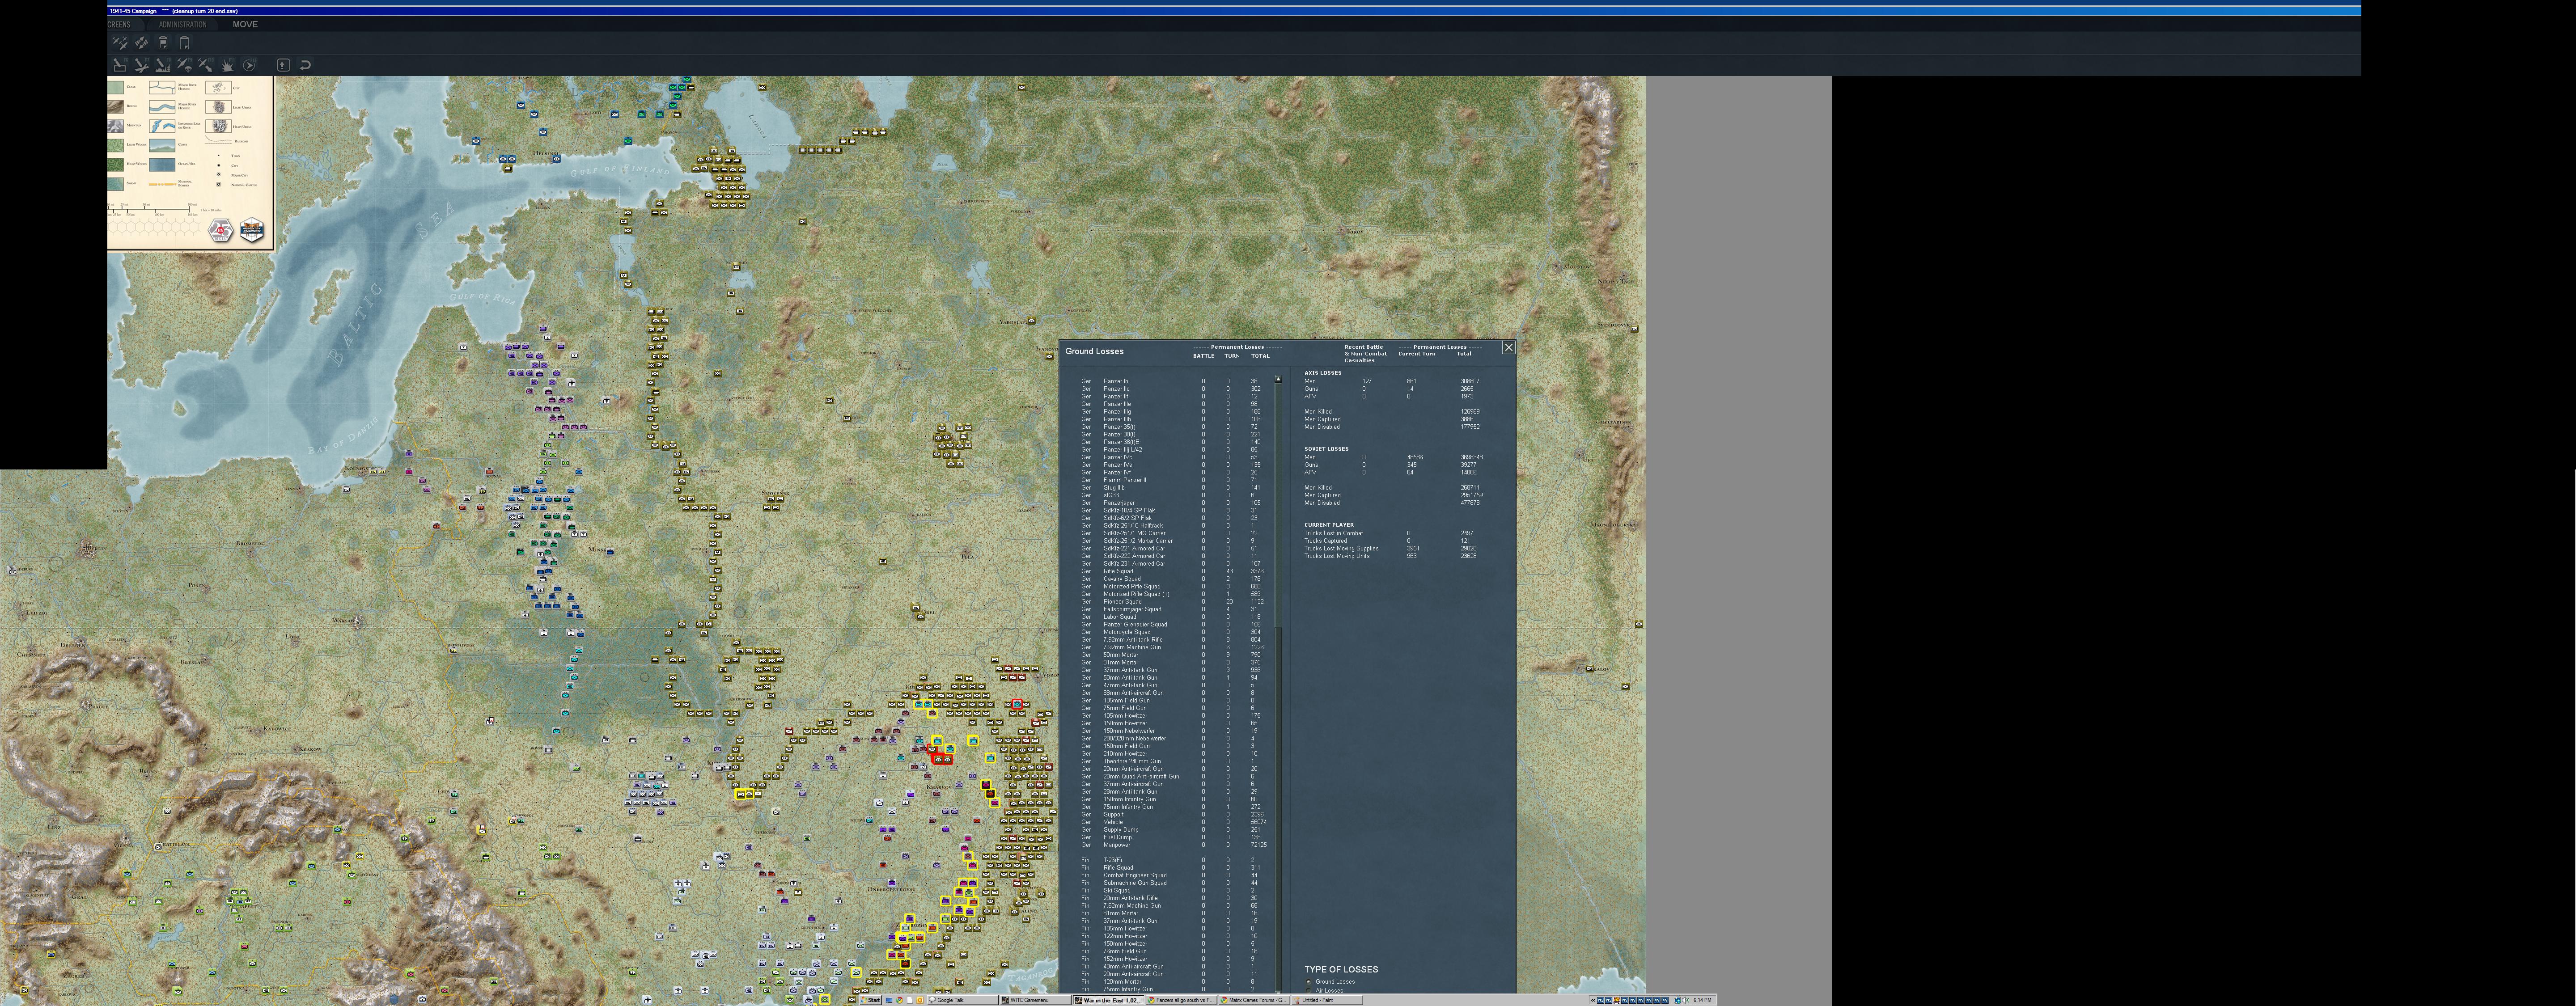Click the Gulf of Finland map label
This screenshot has height=1006, width=2576.
point(620,170)
